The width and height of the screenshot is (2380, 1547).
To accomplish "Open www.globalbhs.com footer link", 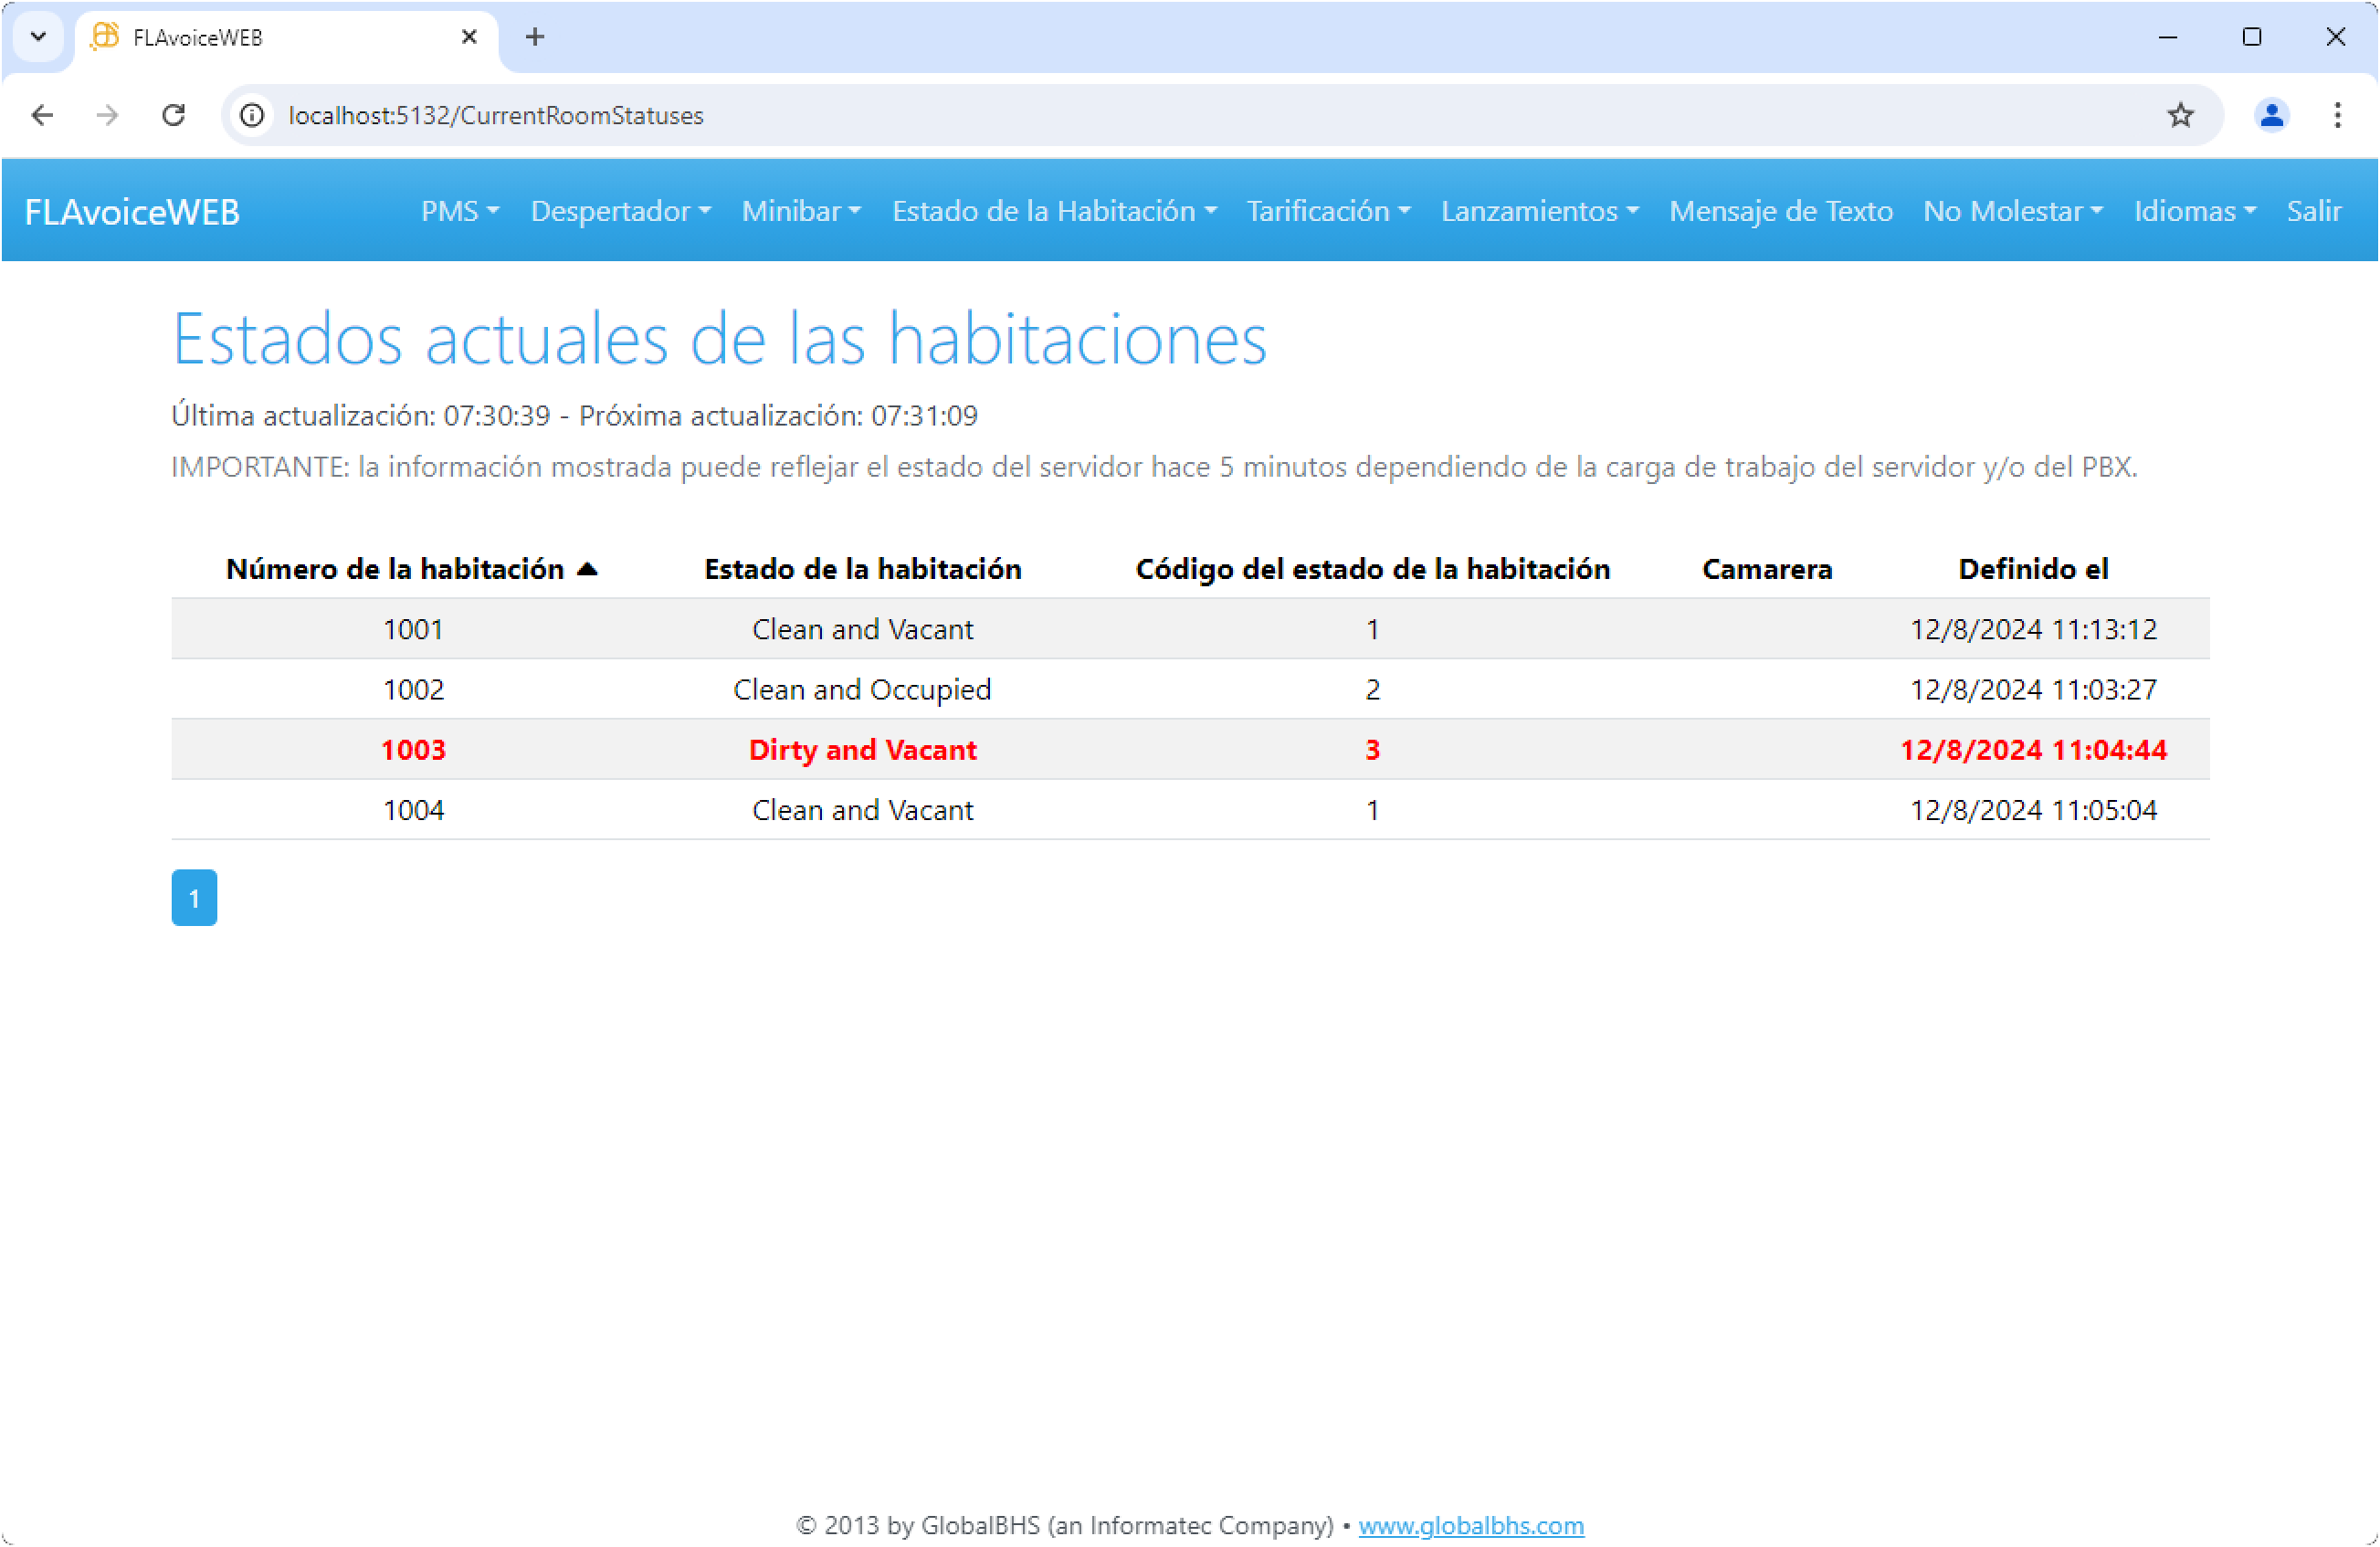I will 1470,1525.
